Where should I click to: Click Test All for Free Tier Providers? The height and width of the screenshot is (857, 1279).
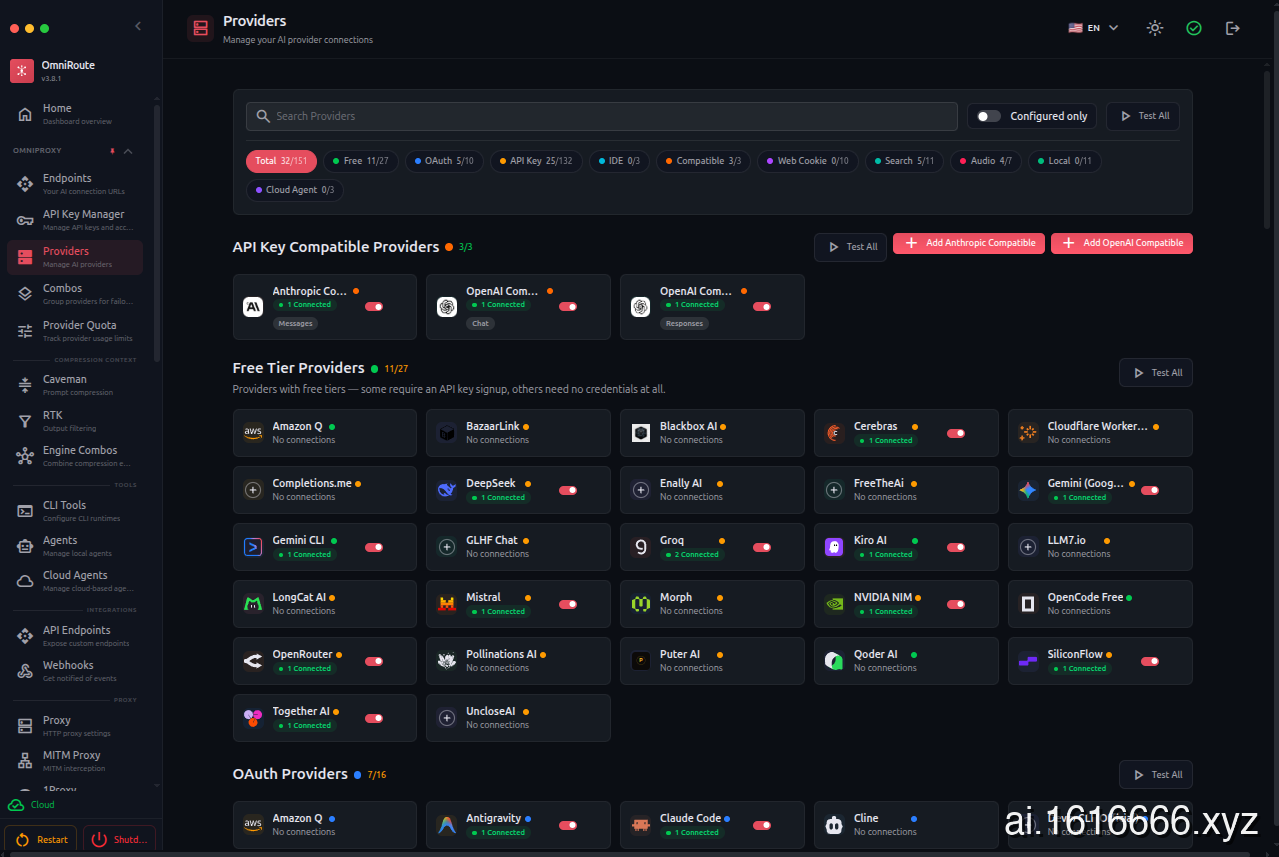pyautogui.click(x=1156, y=373)
